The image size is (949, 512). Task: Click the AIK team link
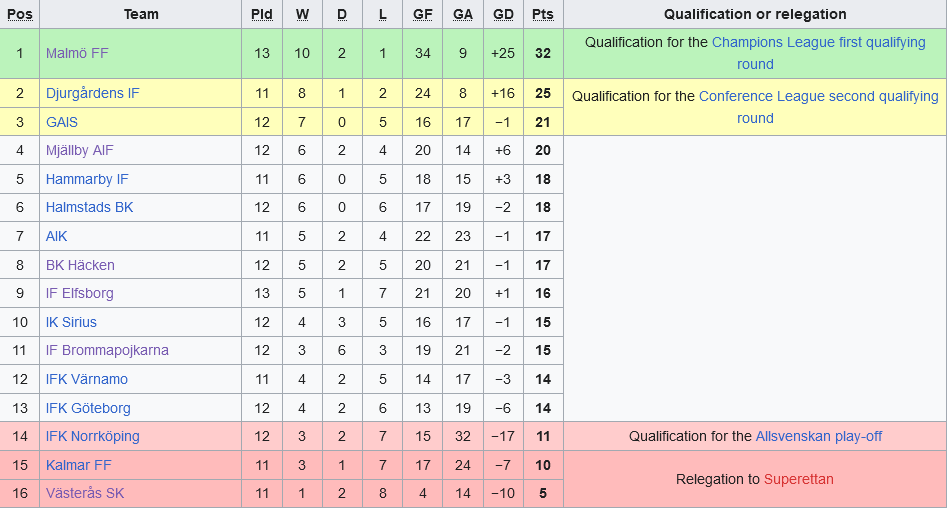pos(57,236)
